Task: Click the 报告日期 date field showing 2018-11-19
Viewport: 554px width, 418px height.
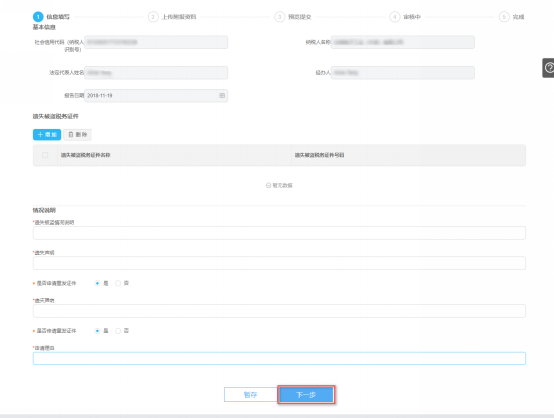Action: coord(156,95)
